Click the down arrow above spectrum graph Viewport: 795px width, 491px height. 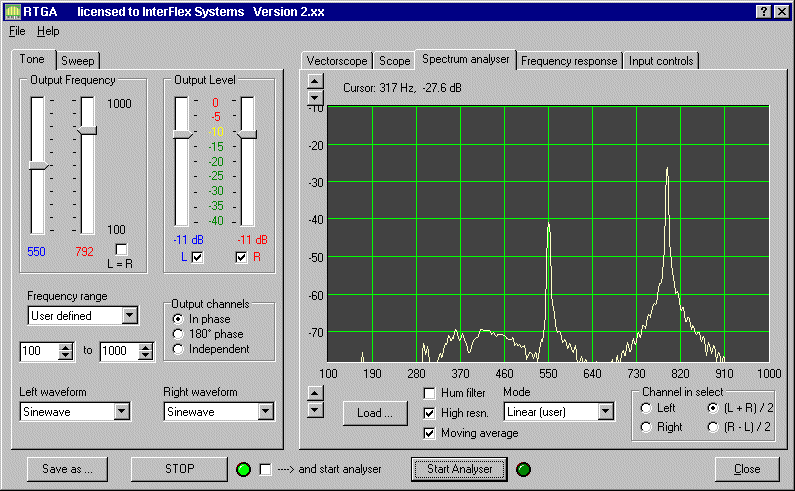pyautogui.click(x=315, y=97)
